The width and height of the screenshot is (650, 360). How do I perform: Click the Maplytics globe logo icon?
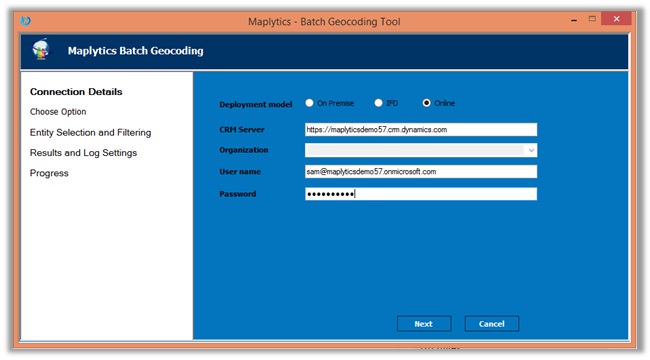[x=41, y=50]
